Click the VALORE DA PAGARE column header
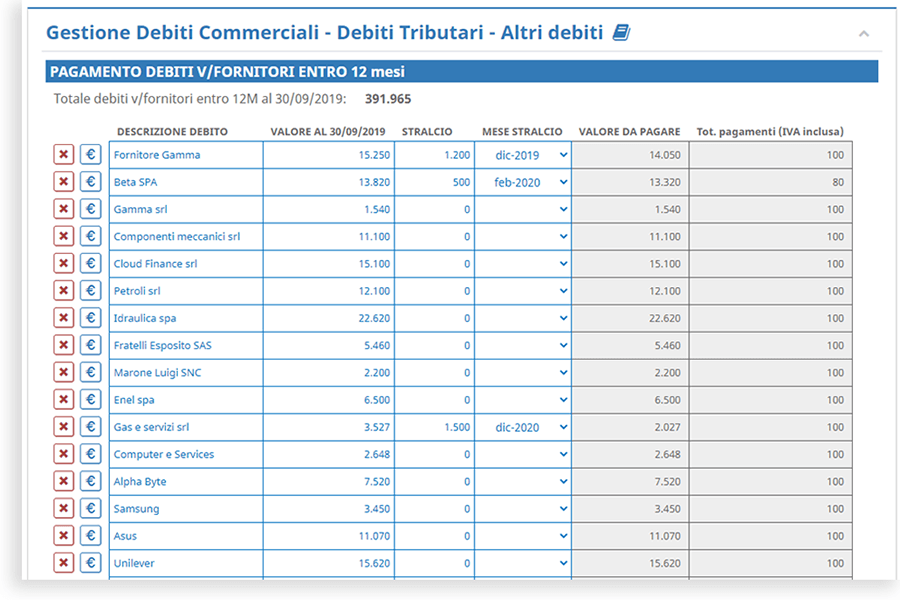900x600 pixels. [629, 131]
